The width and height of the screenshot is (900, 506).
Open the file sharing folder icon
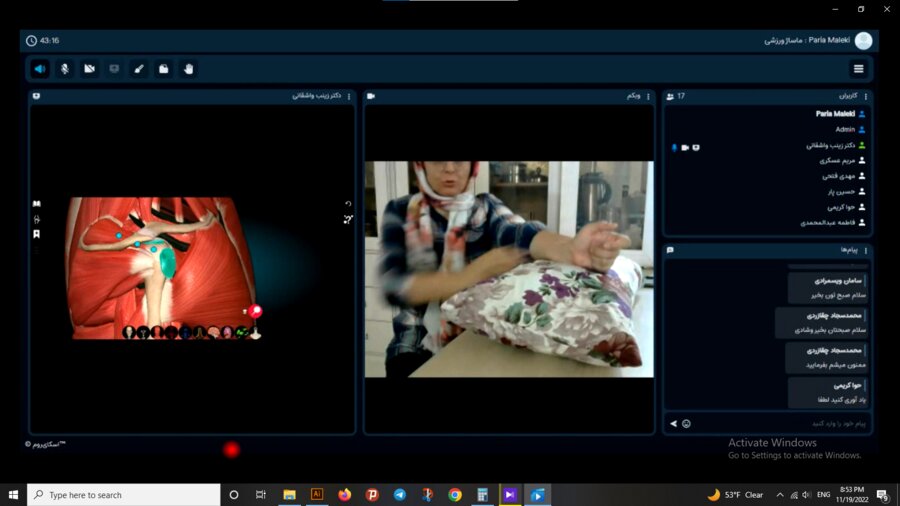click(164, 69)
